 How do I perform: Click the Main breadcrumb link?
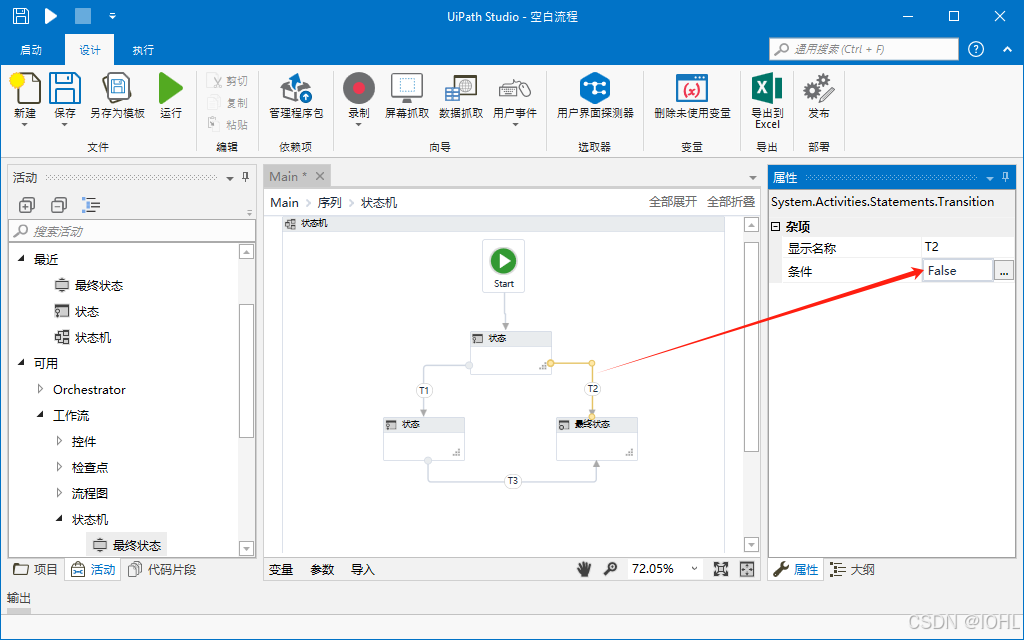pos(285,202)
